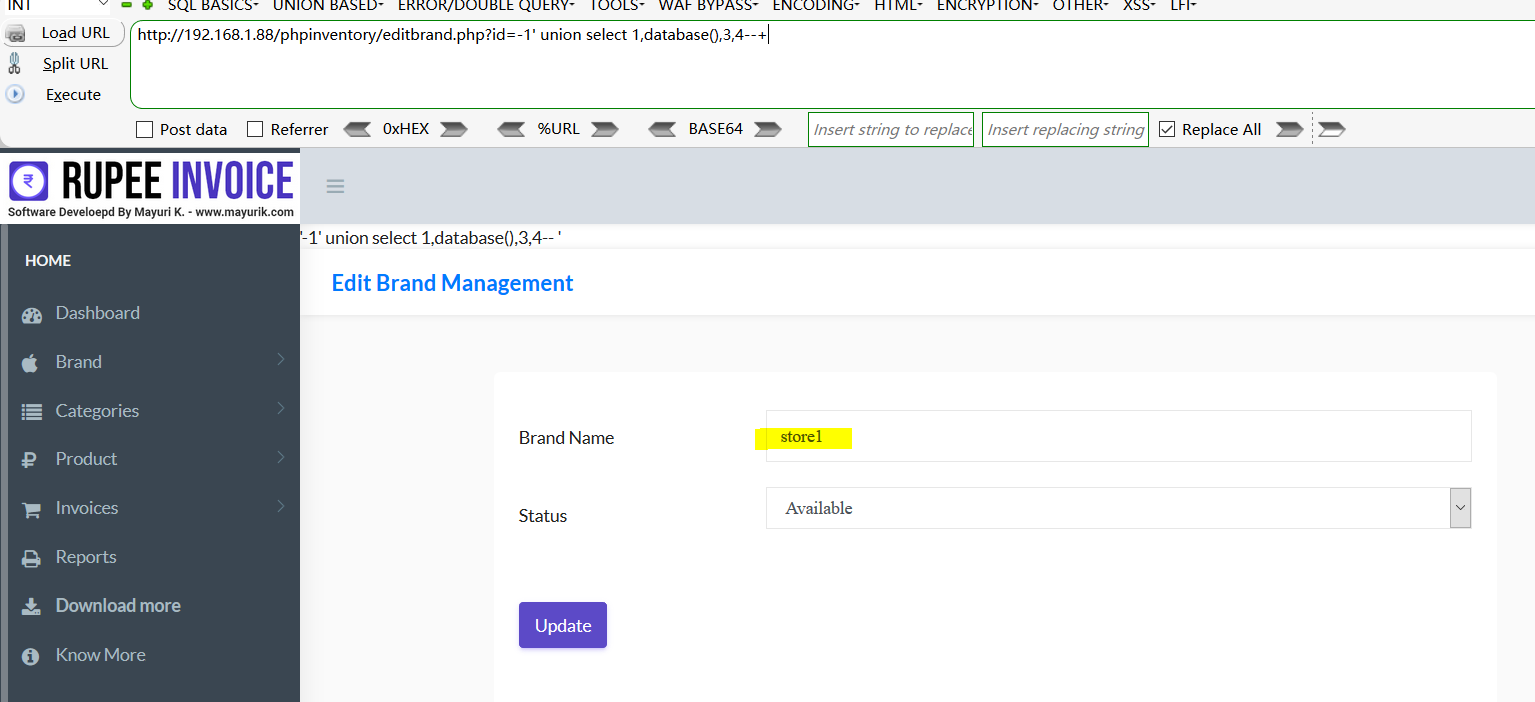Click the Download more icon
Viewport: 1535px width, 702px height.
tap(32, 606)
